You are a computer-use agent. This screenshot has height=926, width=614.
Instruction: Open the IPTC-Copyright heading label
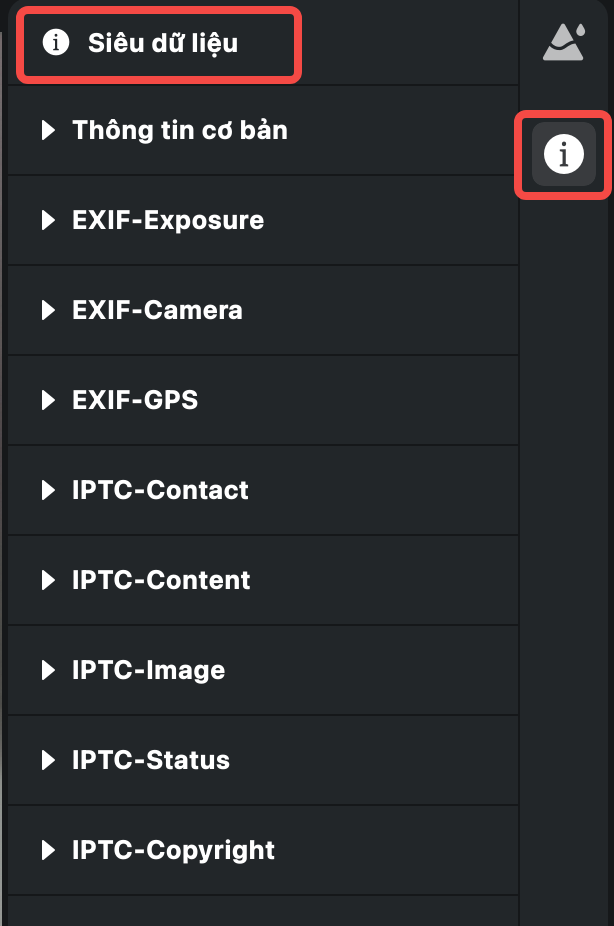tap(174, 851)
